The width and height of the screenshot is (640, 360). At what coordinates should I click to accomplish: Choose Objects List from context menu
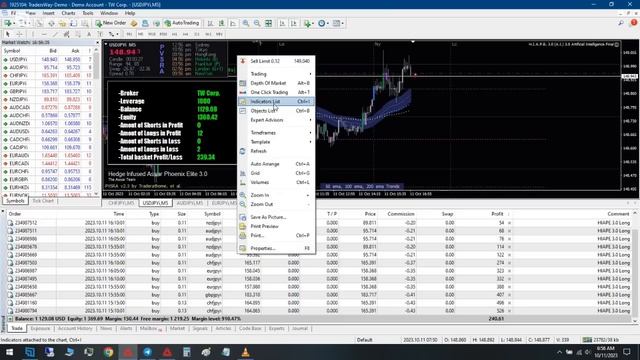click(x=276, y=111)
